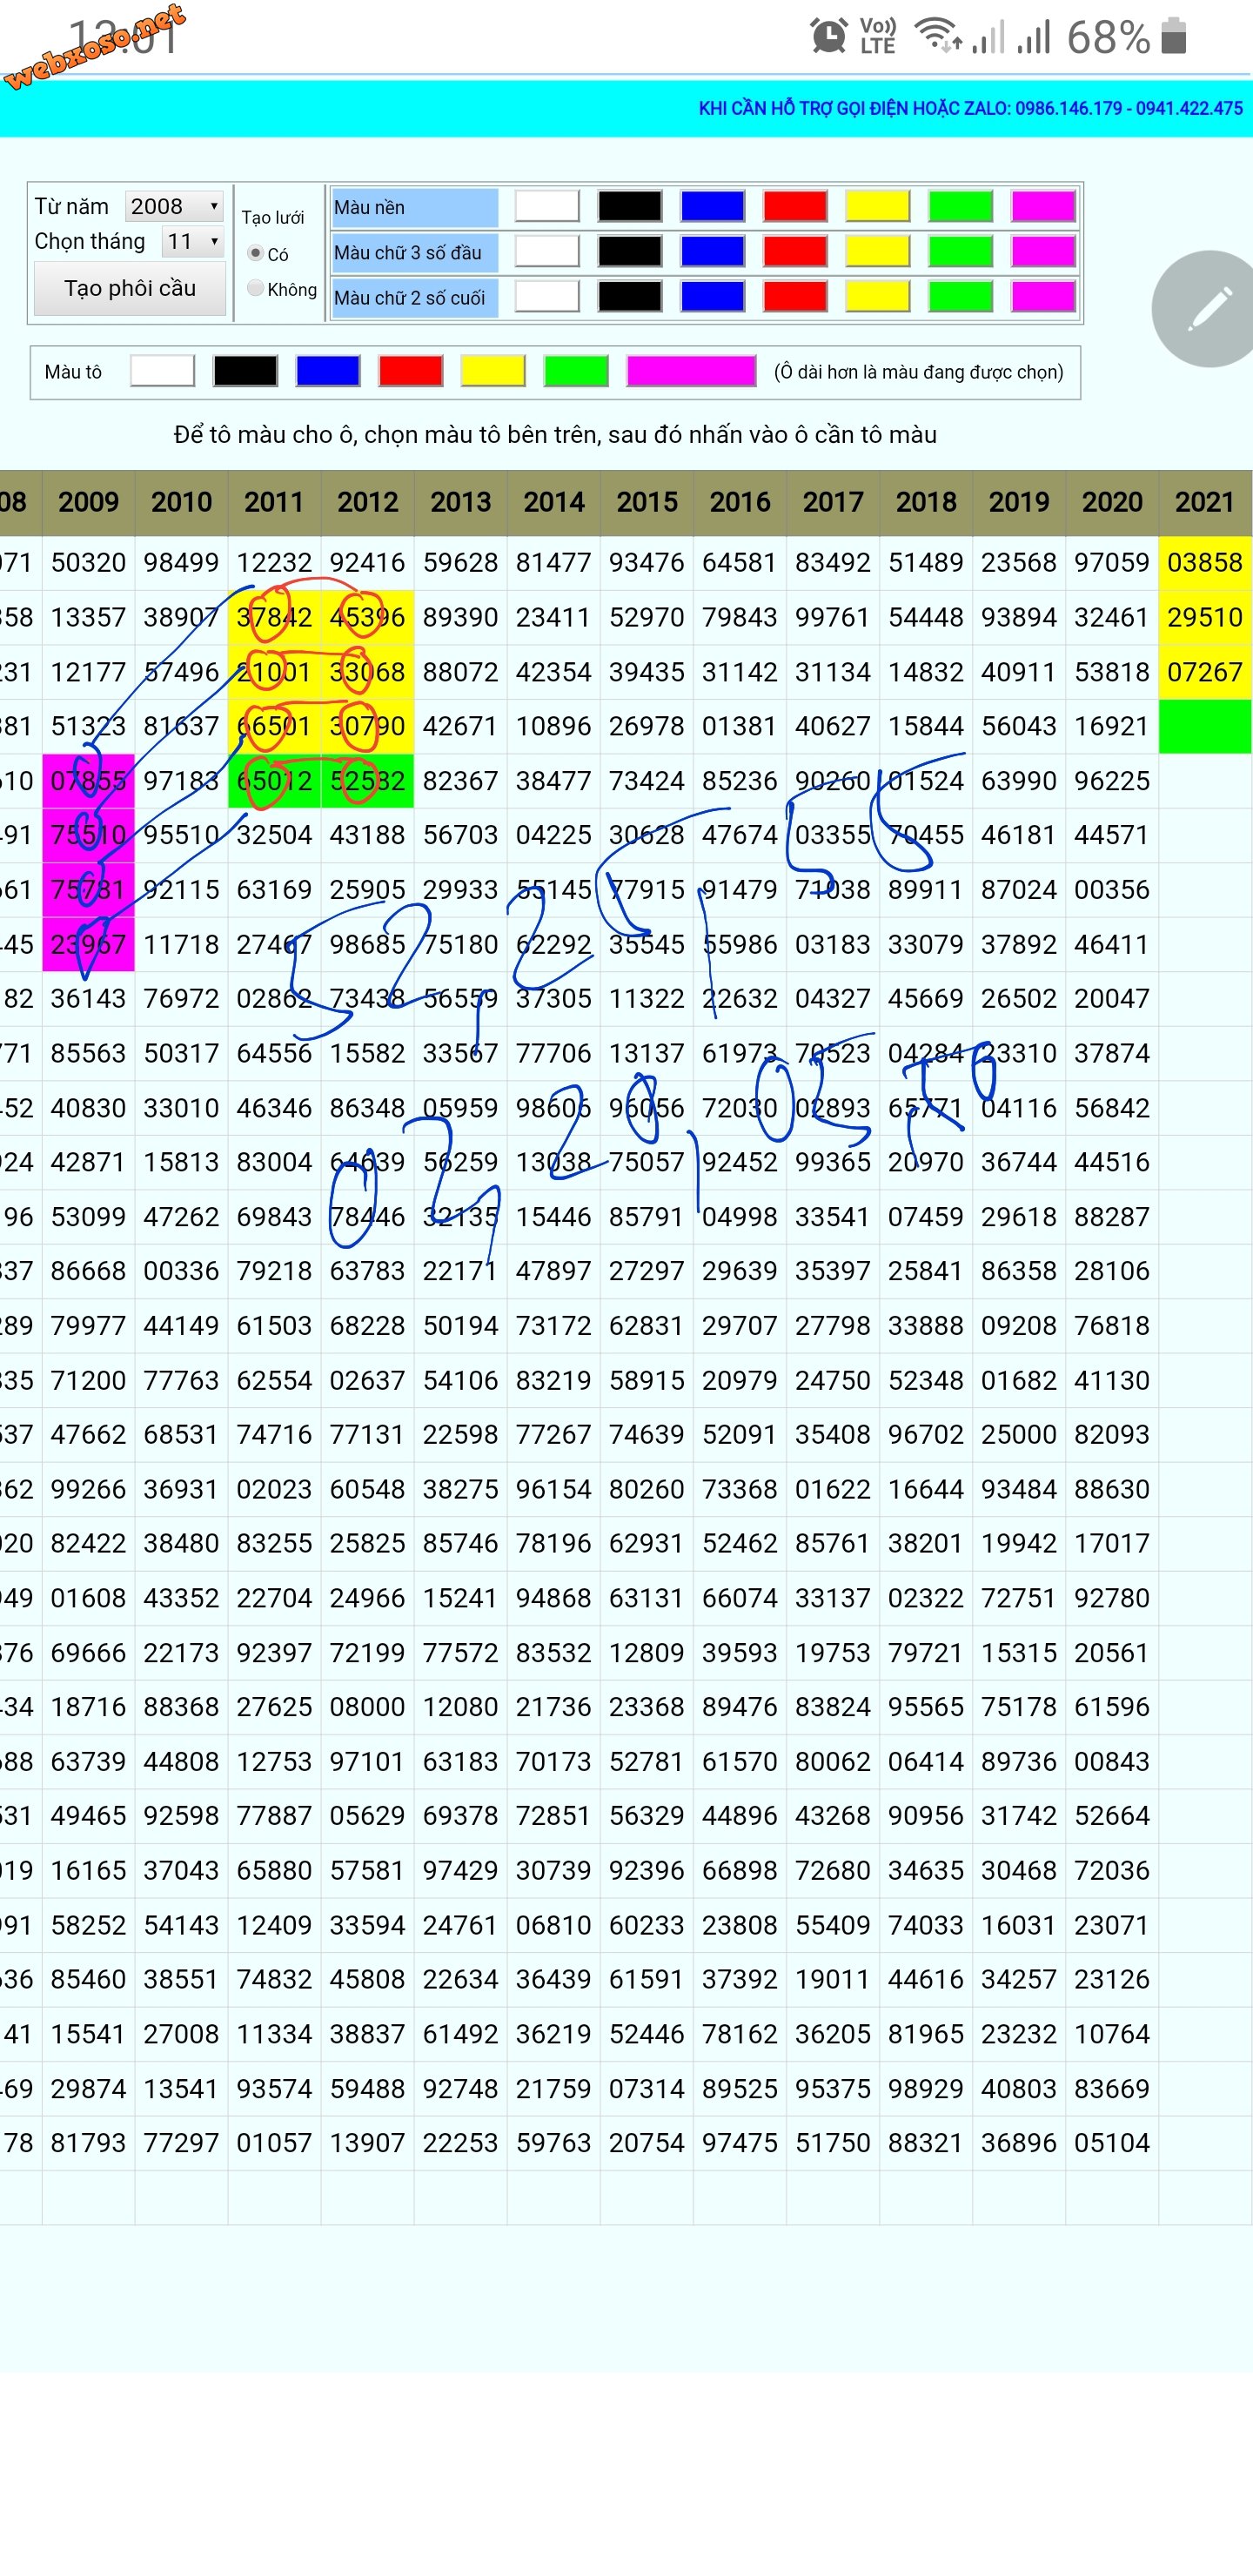The image size is (1253, 2576).
Task: Click magenta cell 07855
Action: [88, 781]
